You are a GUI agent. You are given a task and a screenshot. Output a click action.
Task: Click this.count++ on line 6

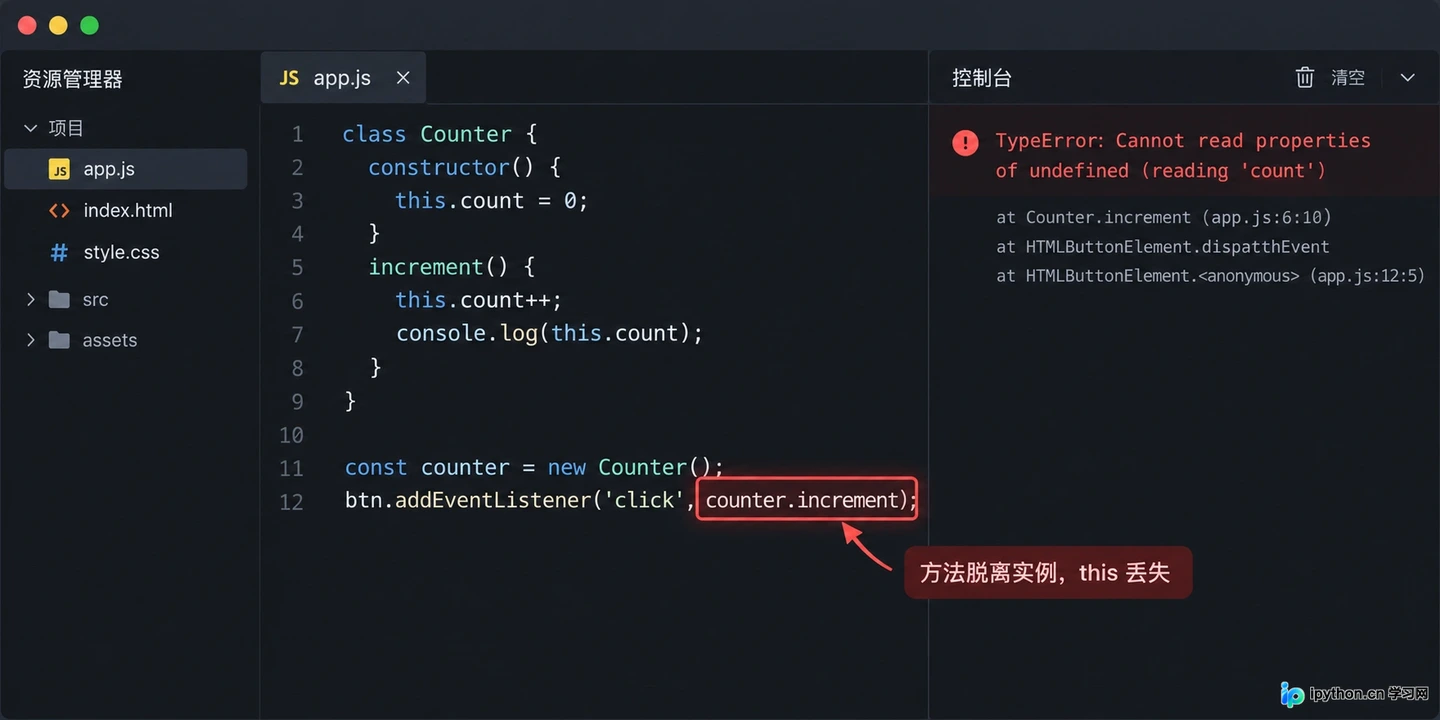click(x=479, y=300)
